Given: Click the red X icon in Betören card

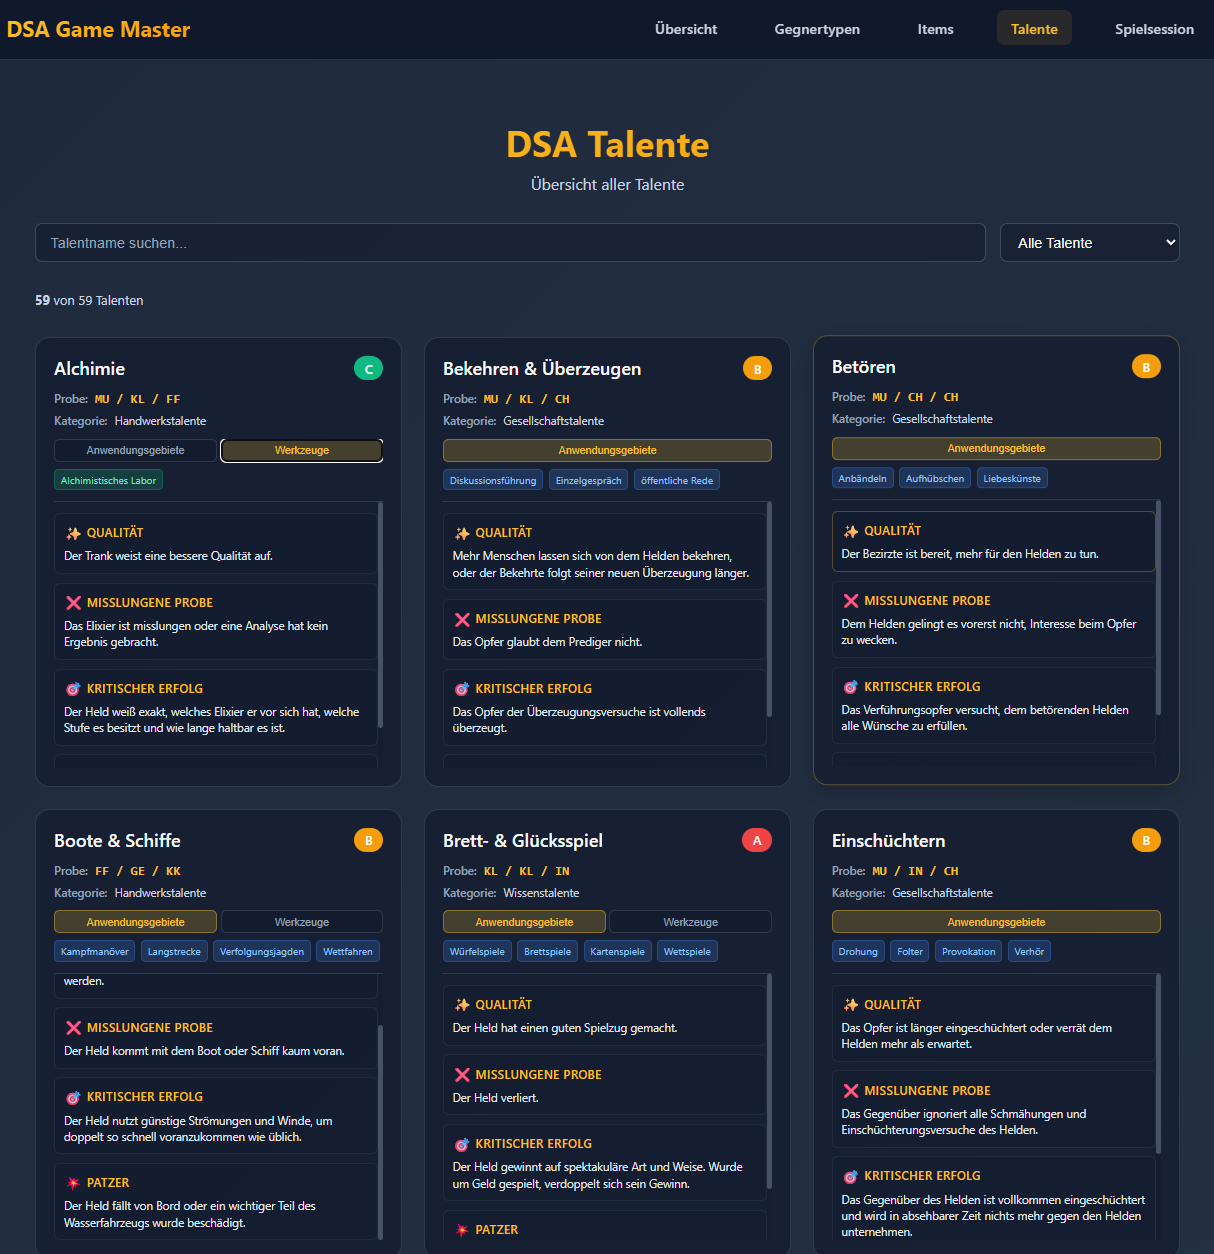Looking at the screenshot, I should pos(850,601).
